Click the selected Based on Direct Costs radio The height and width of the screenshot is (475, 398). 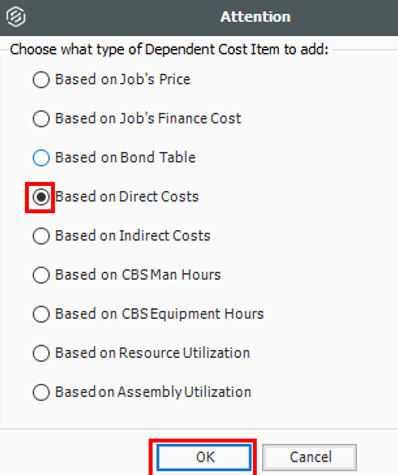click(x=41, y=197)
